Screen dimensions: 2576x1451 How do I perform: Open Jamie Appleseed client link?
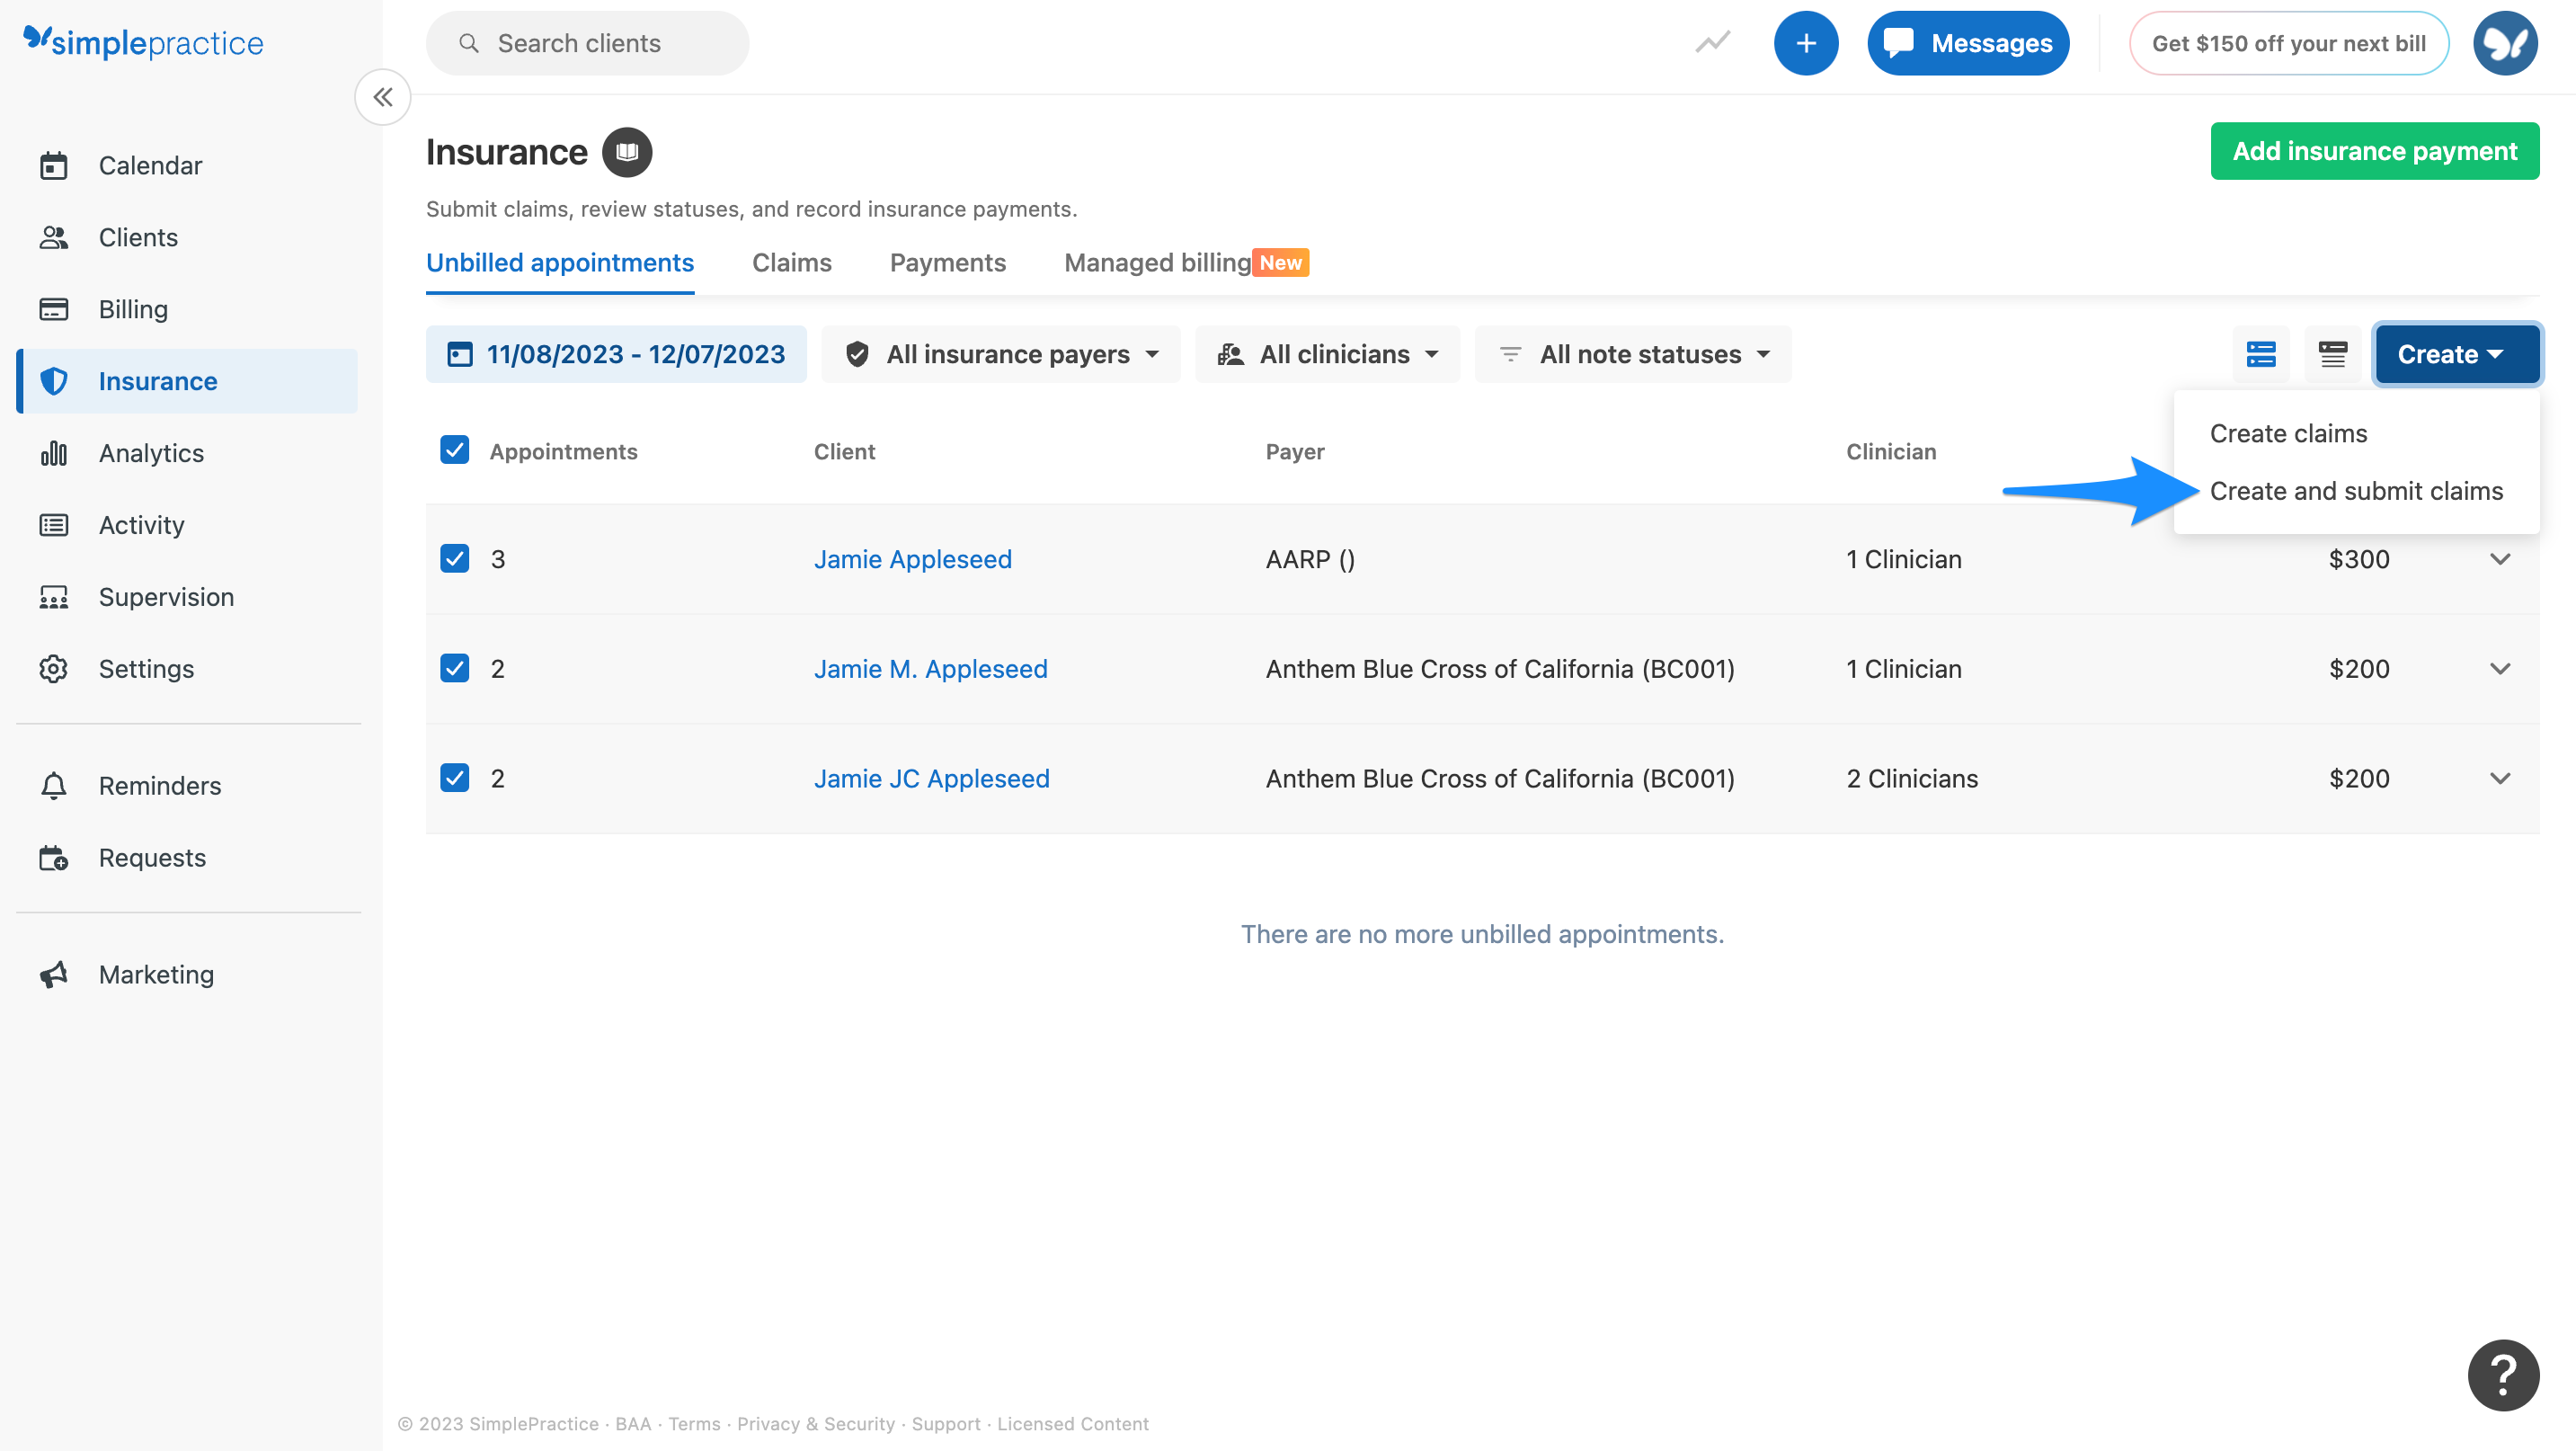[x=912, y=559]
